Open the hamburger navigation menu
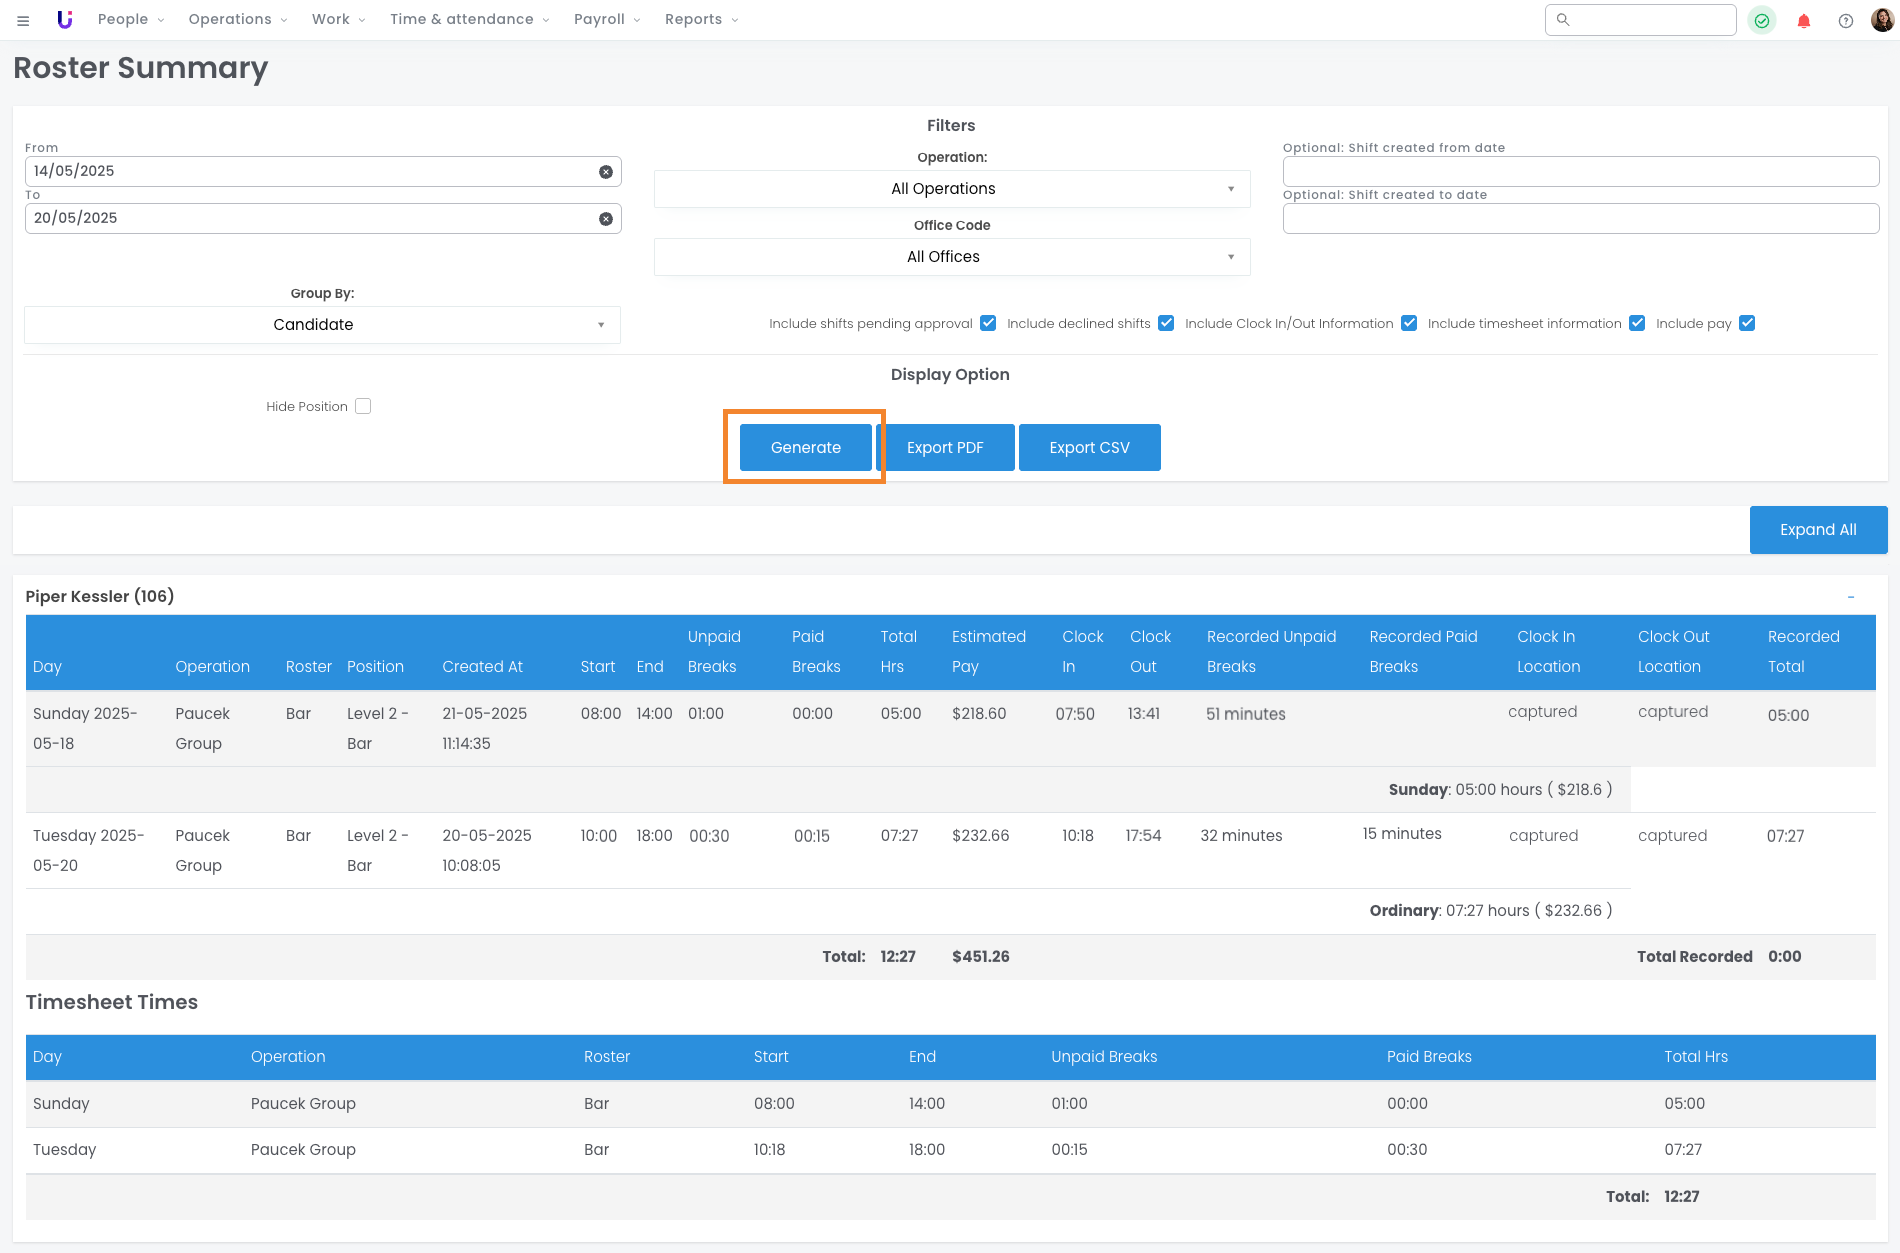Image resolution: width=1900 pixels, height=1253 pixels. pos(23,20)
